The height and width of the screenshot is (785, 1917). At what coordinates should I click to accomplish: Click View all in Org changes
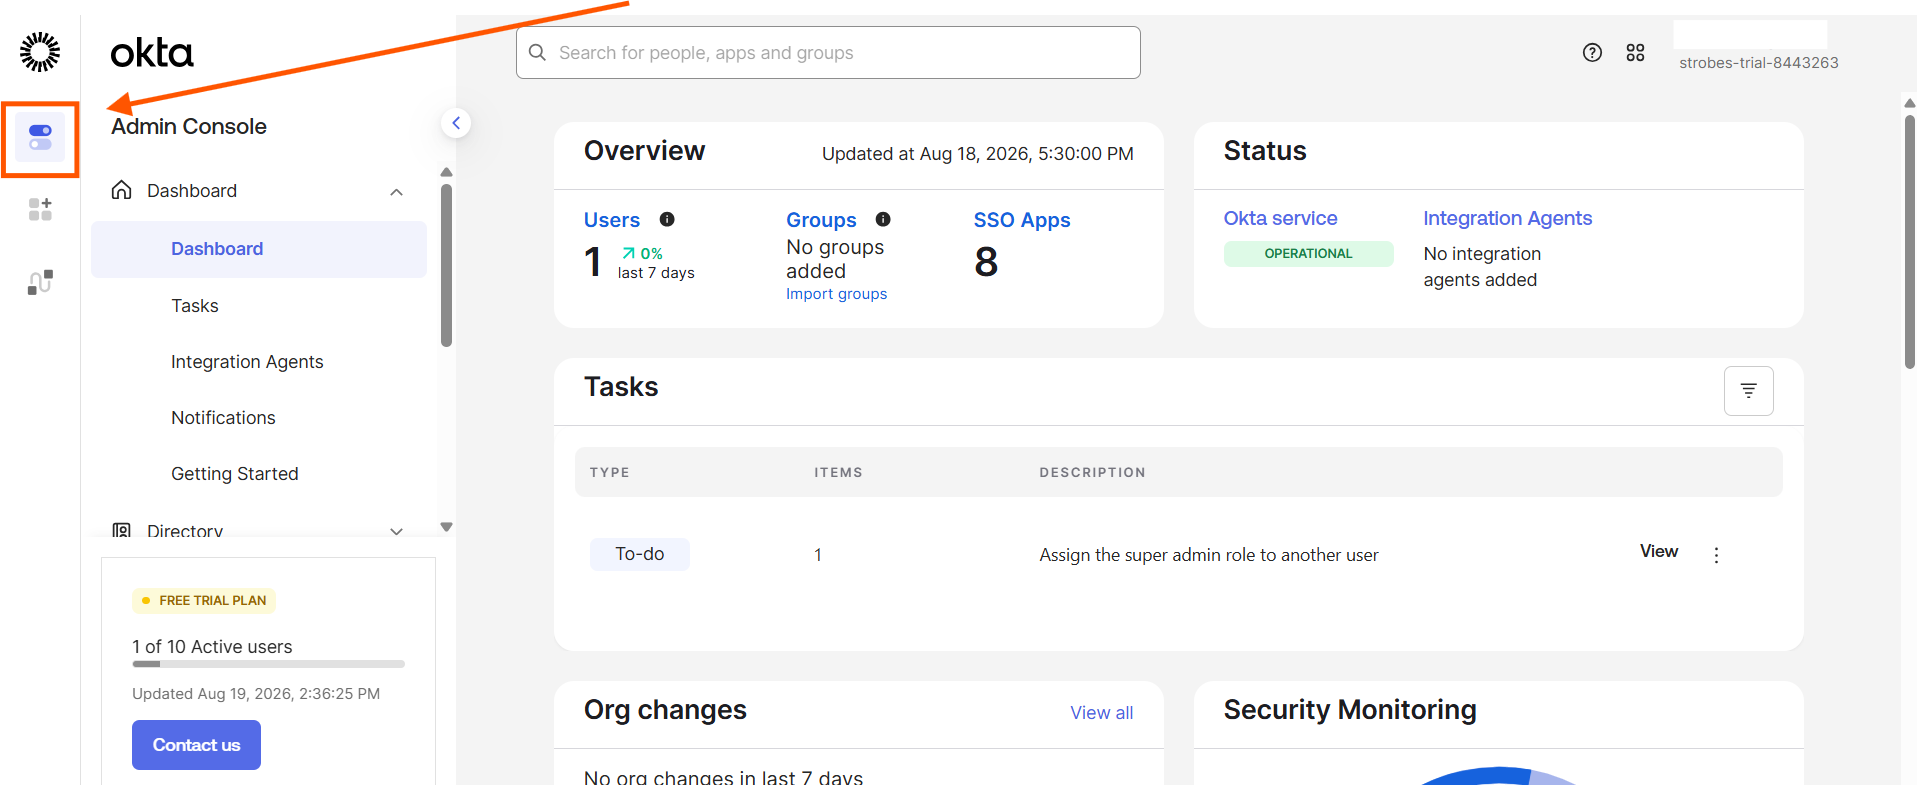click(x=1101, y=713)
